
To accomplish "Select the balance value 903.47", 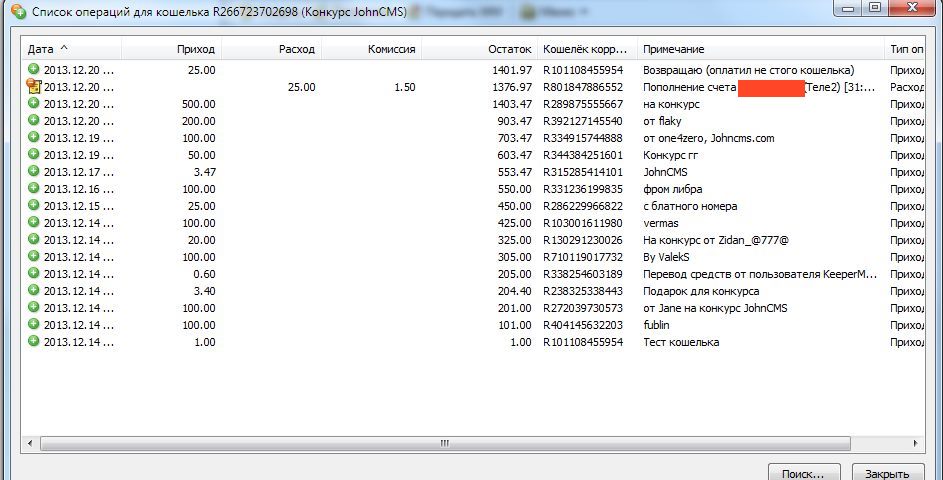I will [x=514, y=121].
